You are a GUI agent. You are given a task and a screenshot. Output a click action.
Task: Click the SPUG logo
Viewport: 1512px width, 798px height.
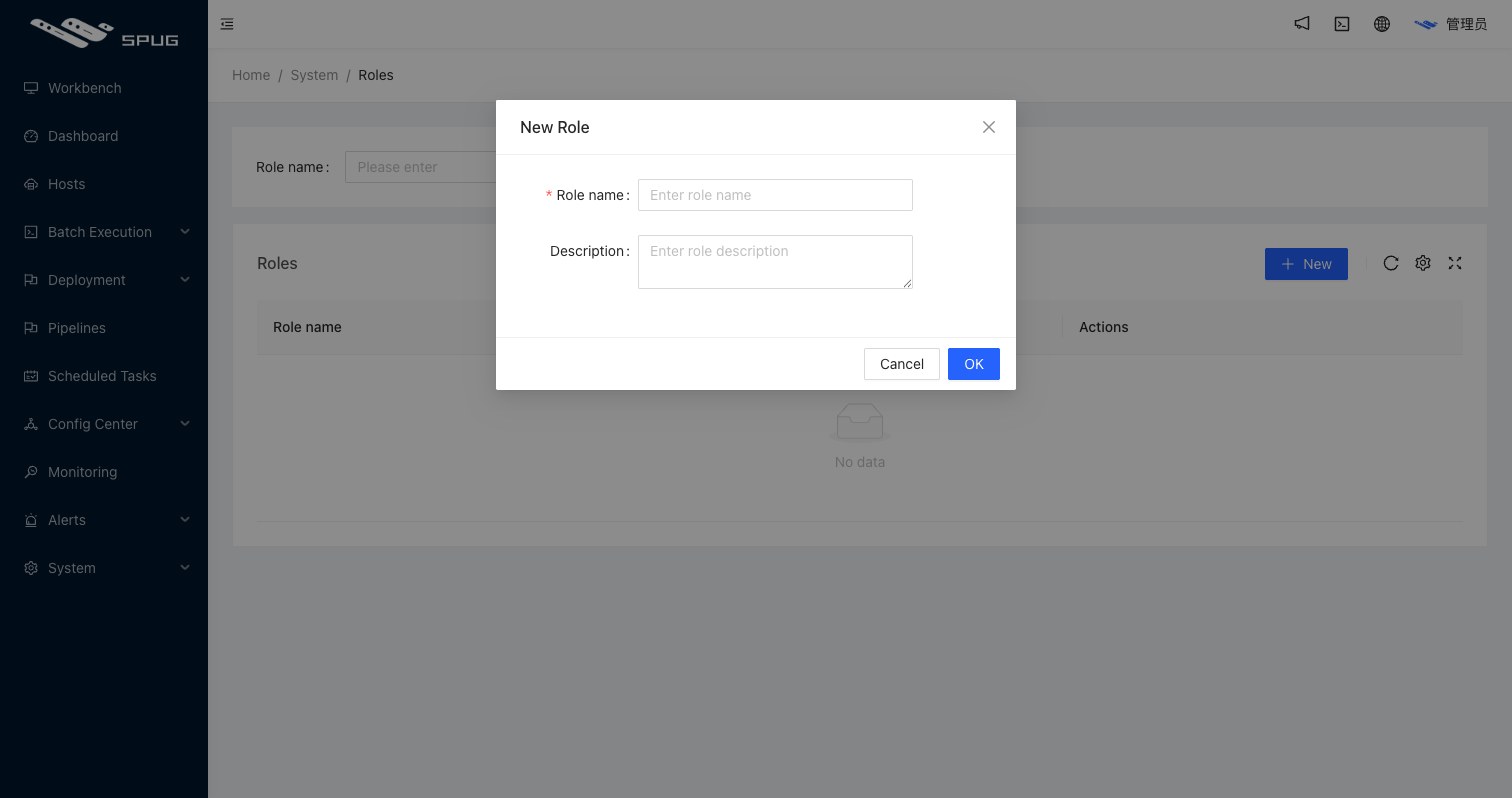pyautogui.click(x=104, y=32)
